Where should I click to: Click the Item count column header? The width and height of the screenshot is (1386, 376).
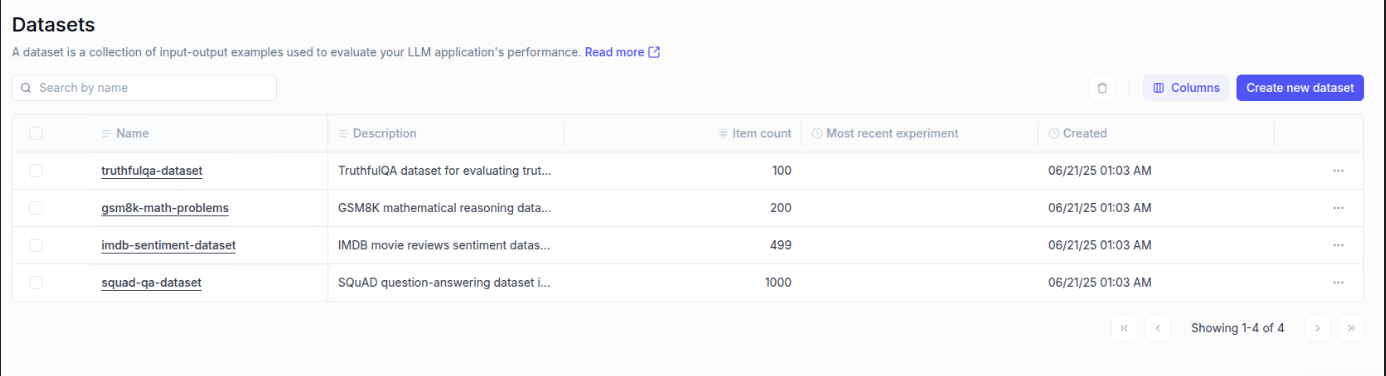point(755,133)
